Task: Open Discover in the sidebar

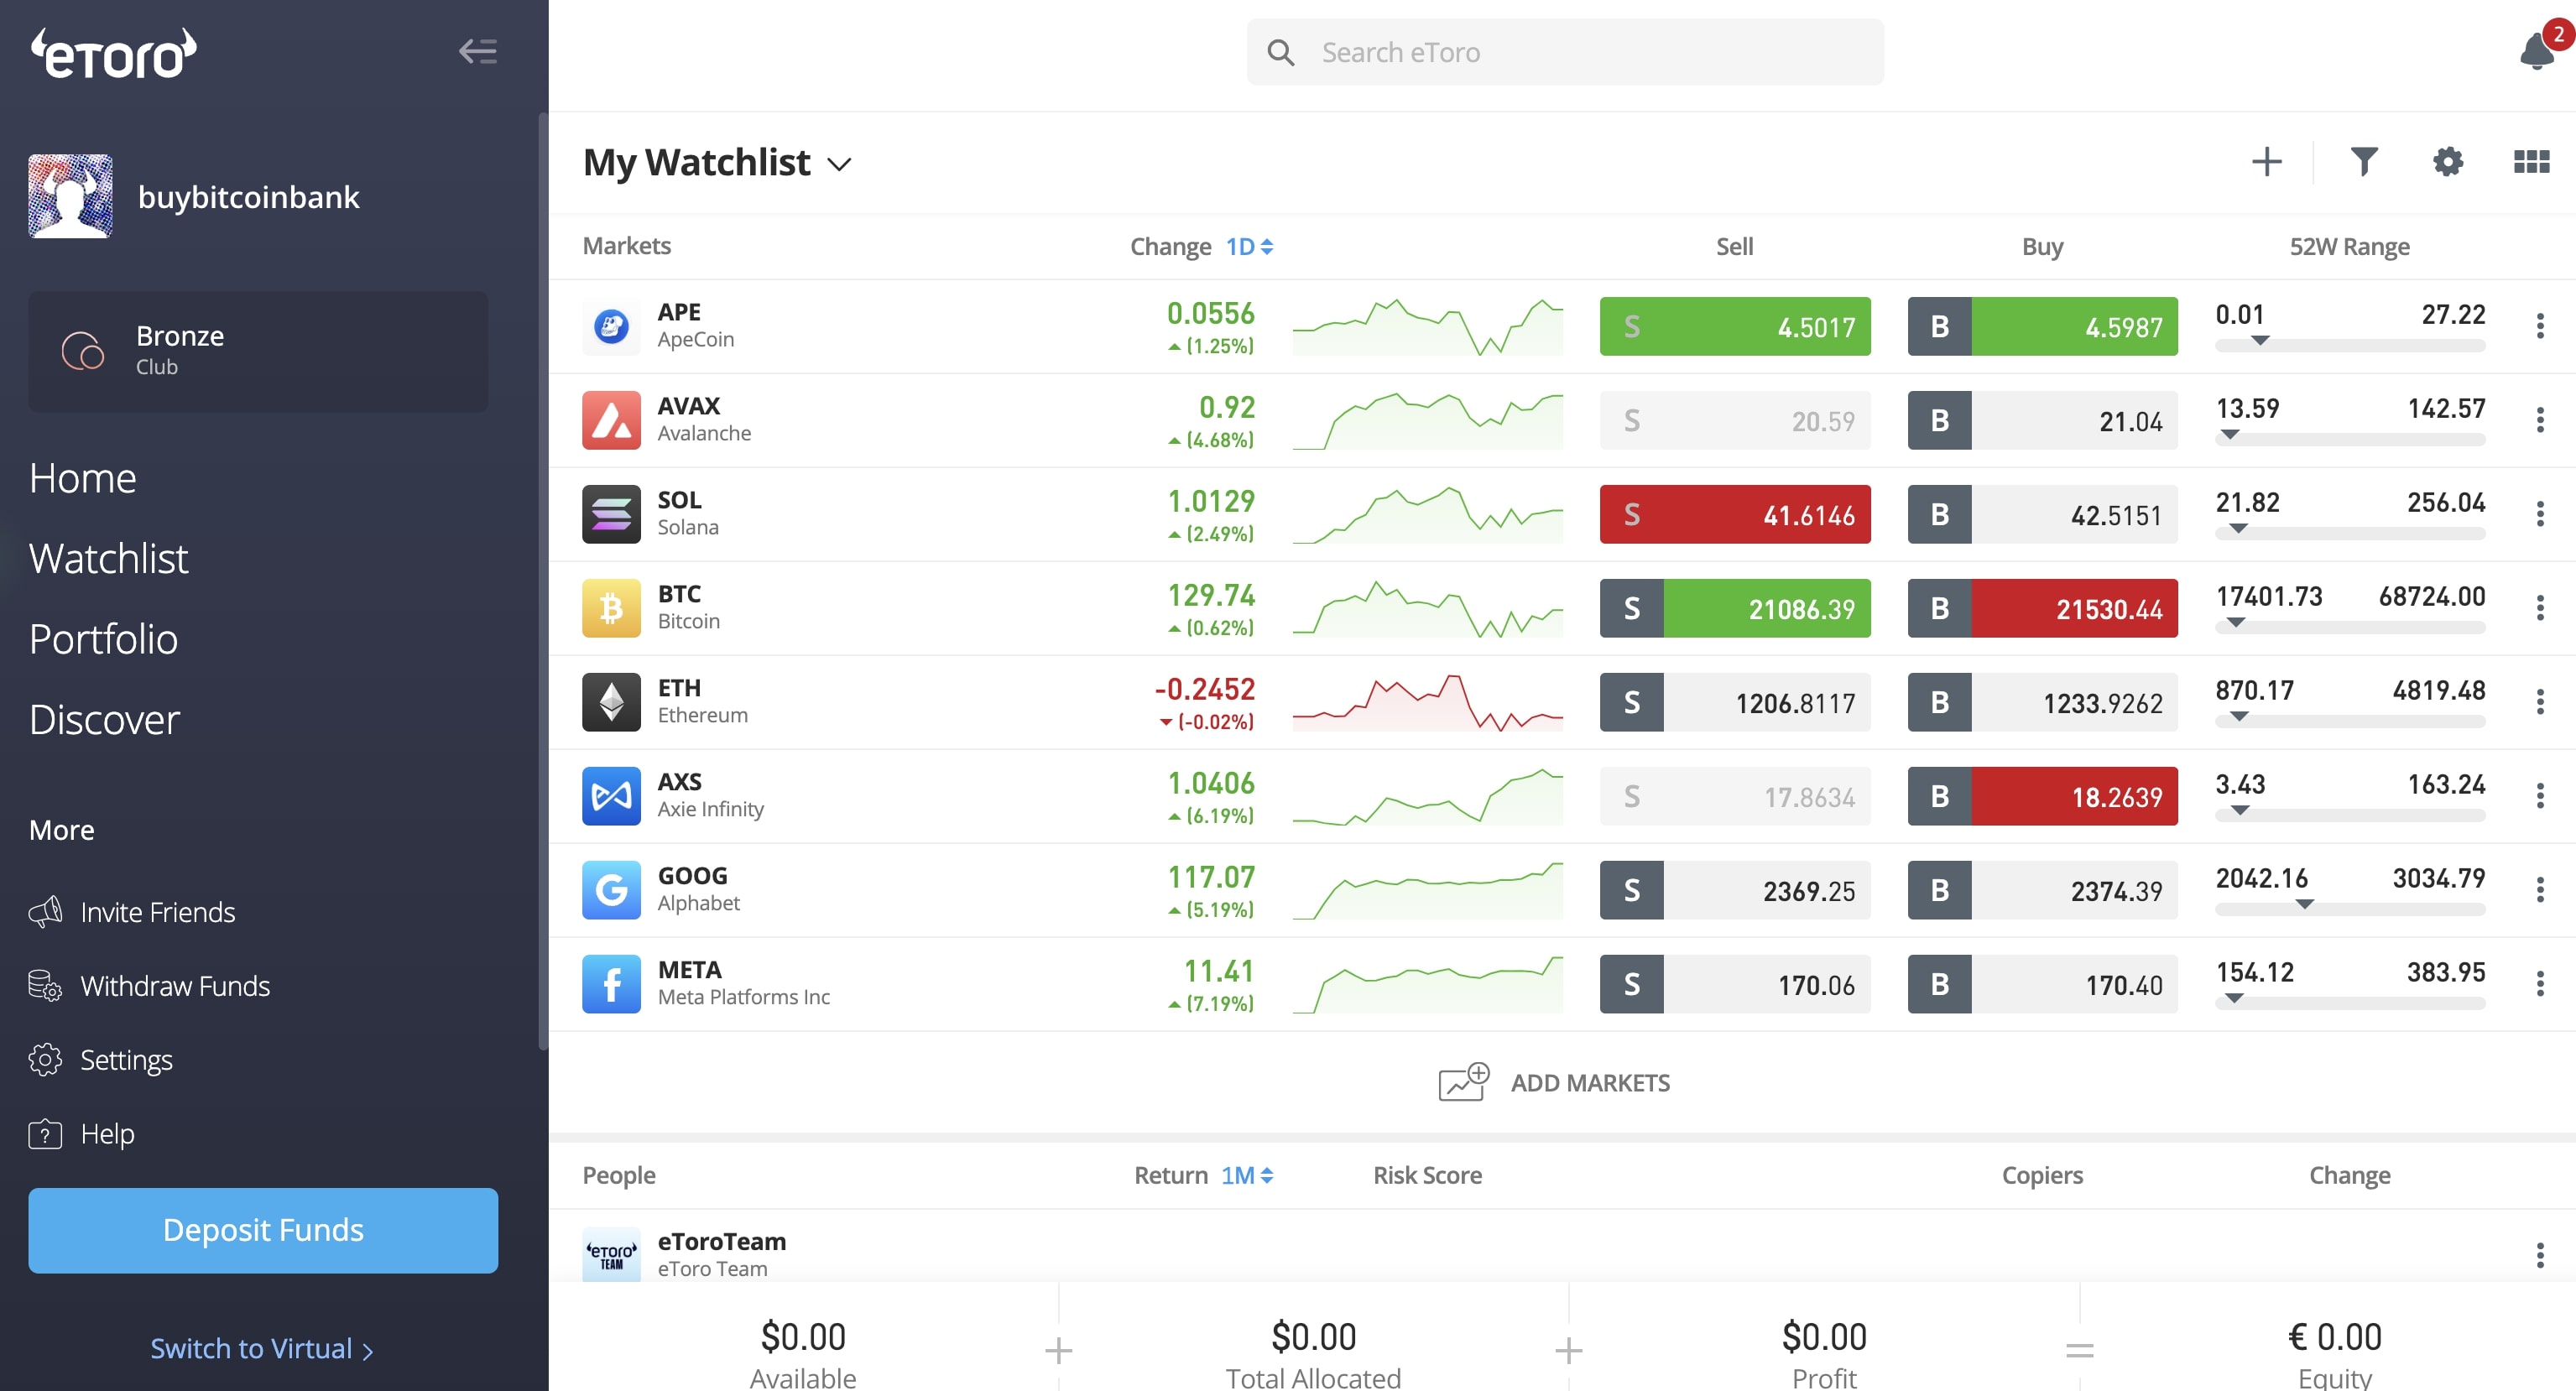Action: click(105, 719)
